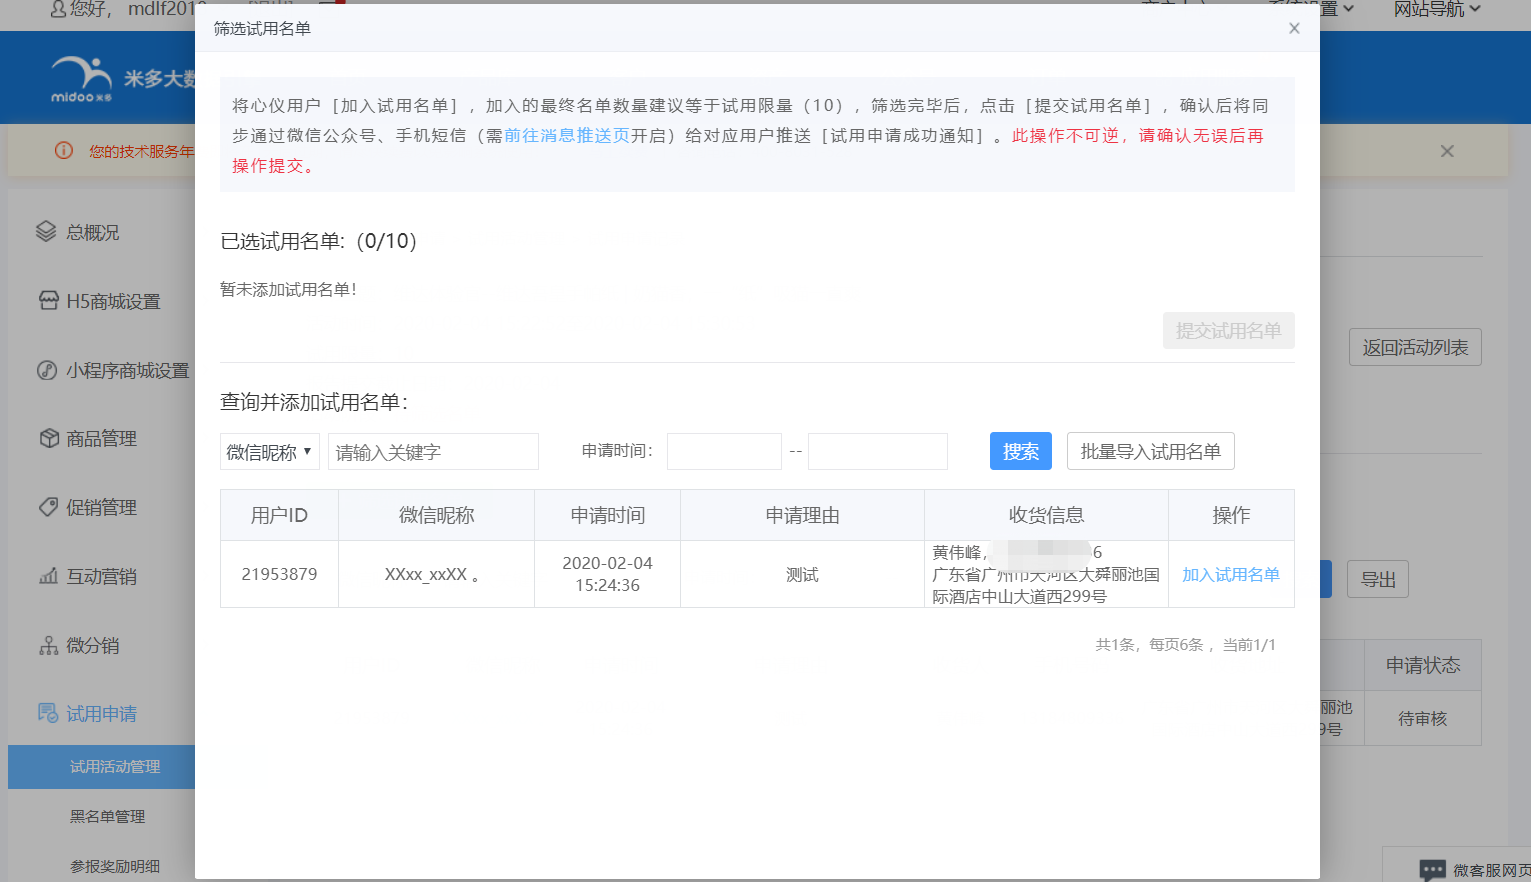Click the 收货信息 column header
The image size is (1531, 882).
pos(1046,515)
